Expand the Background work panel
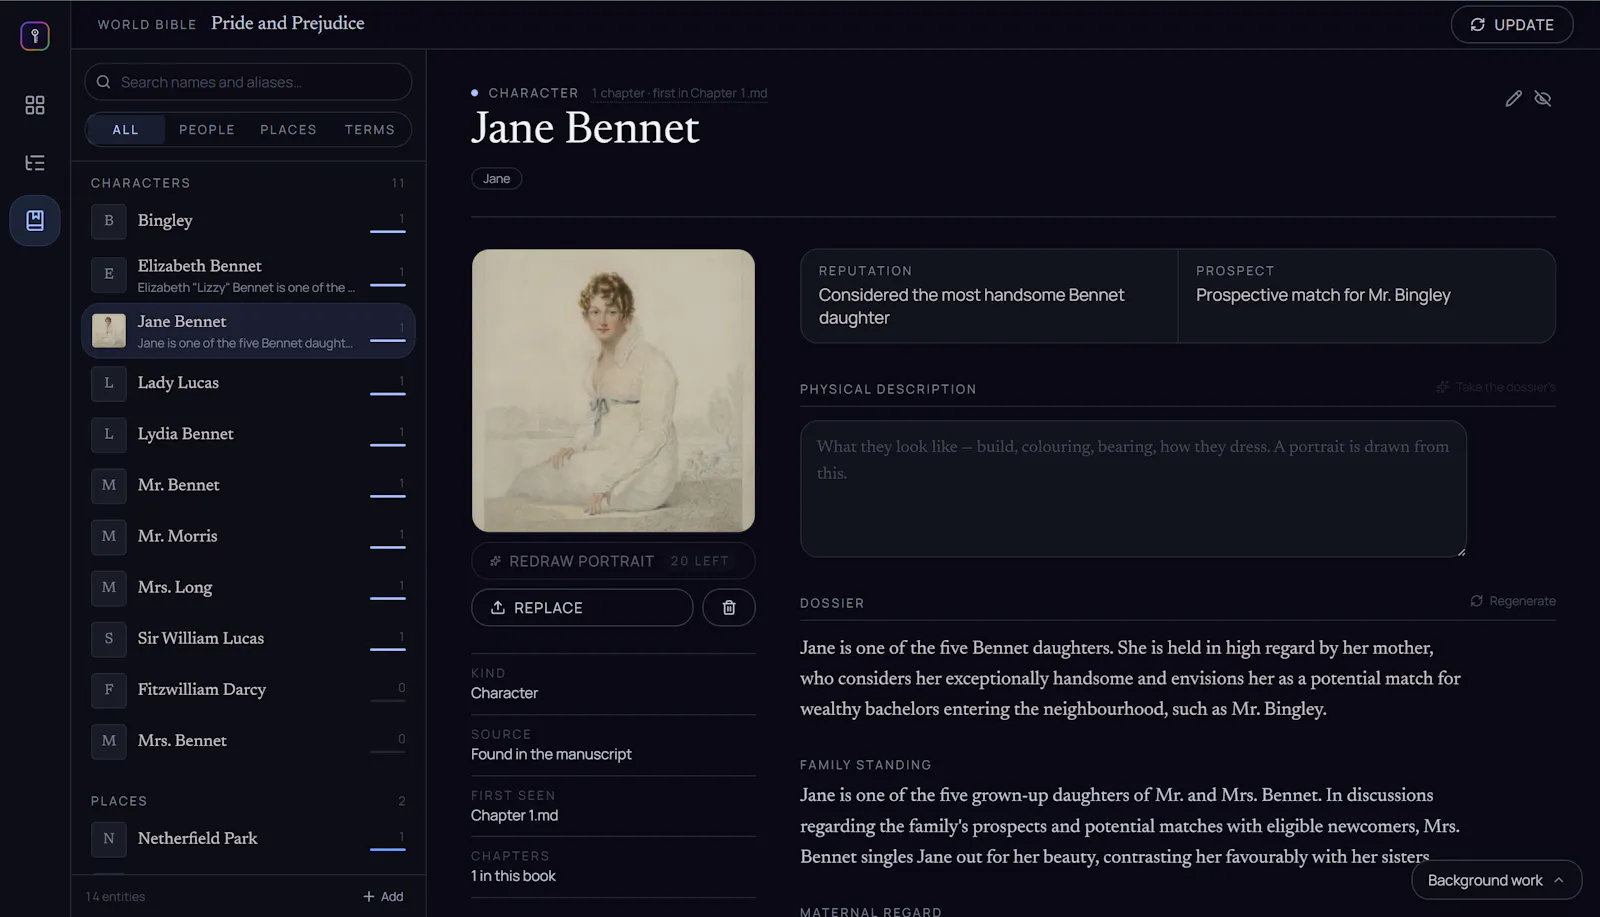The height and width of the screenshot is (917, 1600). [x=1496, y=880]
